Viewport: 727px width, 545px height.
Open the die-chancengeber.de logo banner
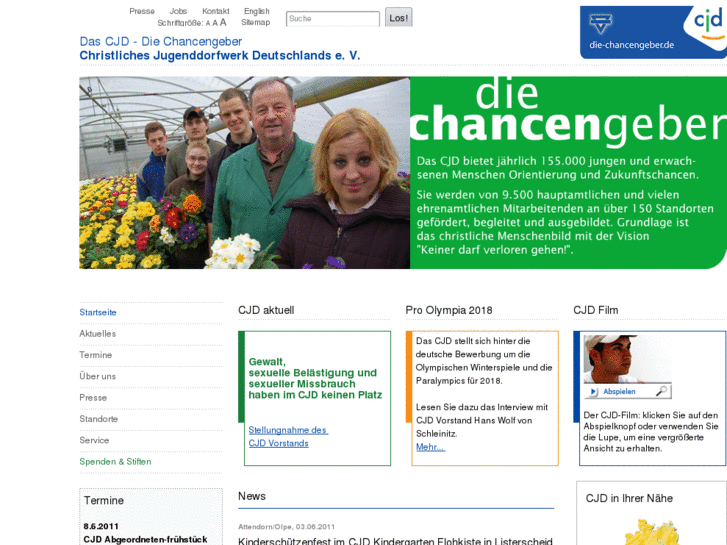pos(653,32)
